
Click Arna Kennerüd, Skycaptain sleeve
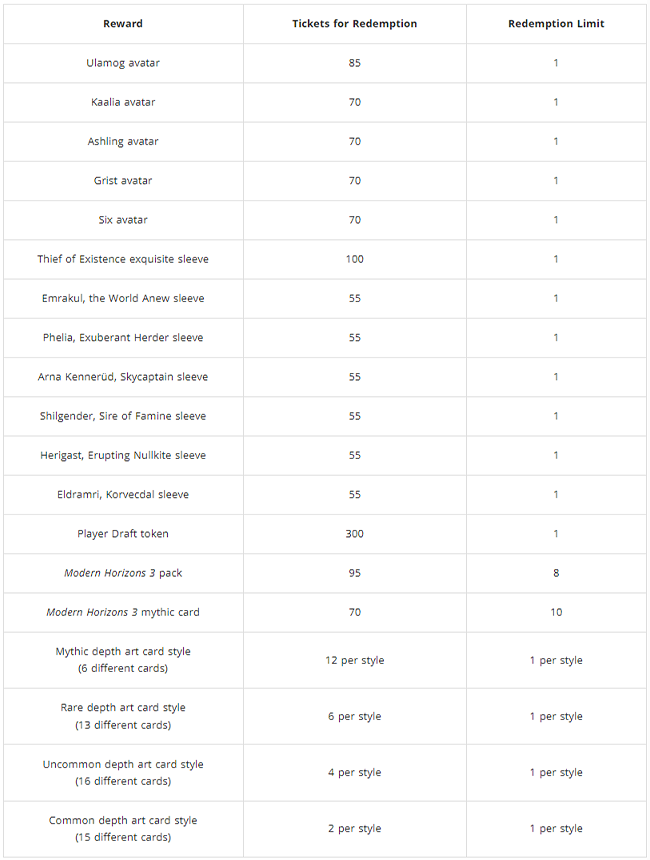(123, 377)
